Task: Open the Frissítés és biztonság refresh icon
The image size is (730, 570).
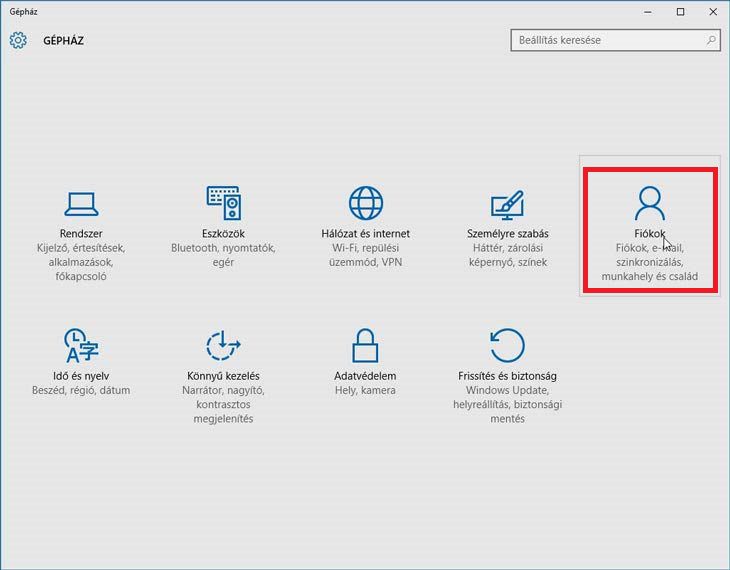Action: point(507,346)
